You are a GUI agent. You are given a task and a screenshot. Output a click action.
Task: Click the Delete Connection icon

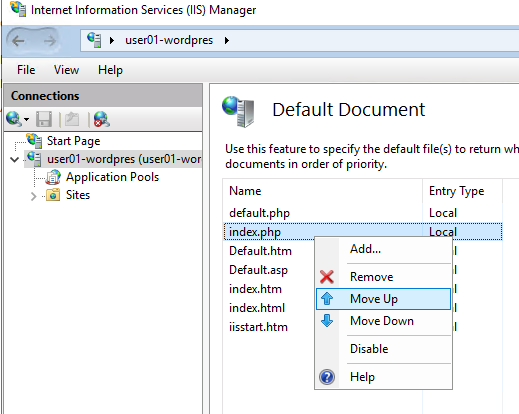point(101,119)
